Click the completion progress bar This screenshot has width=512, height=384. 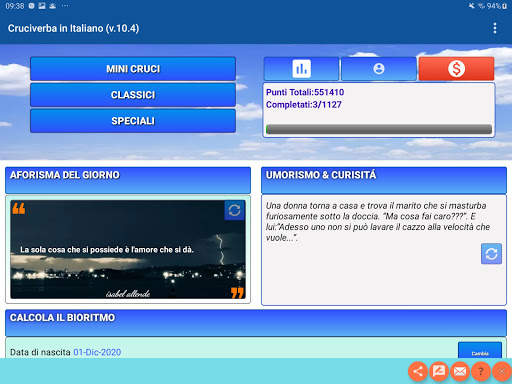pyautogui.click(x=379, y=129)
